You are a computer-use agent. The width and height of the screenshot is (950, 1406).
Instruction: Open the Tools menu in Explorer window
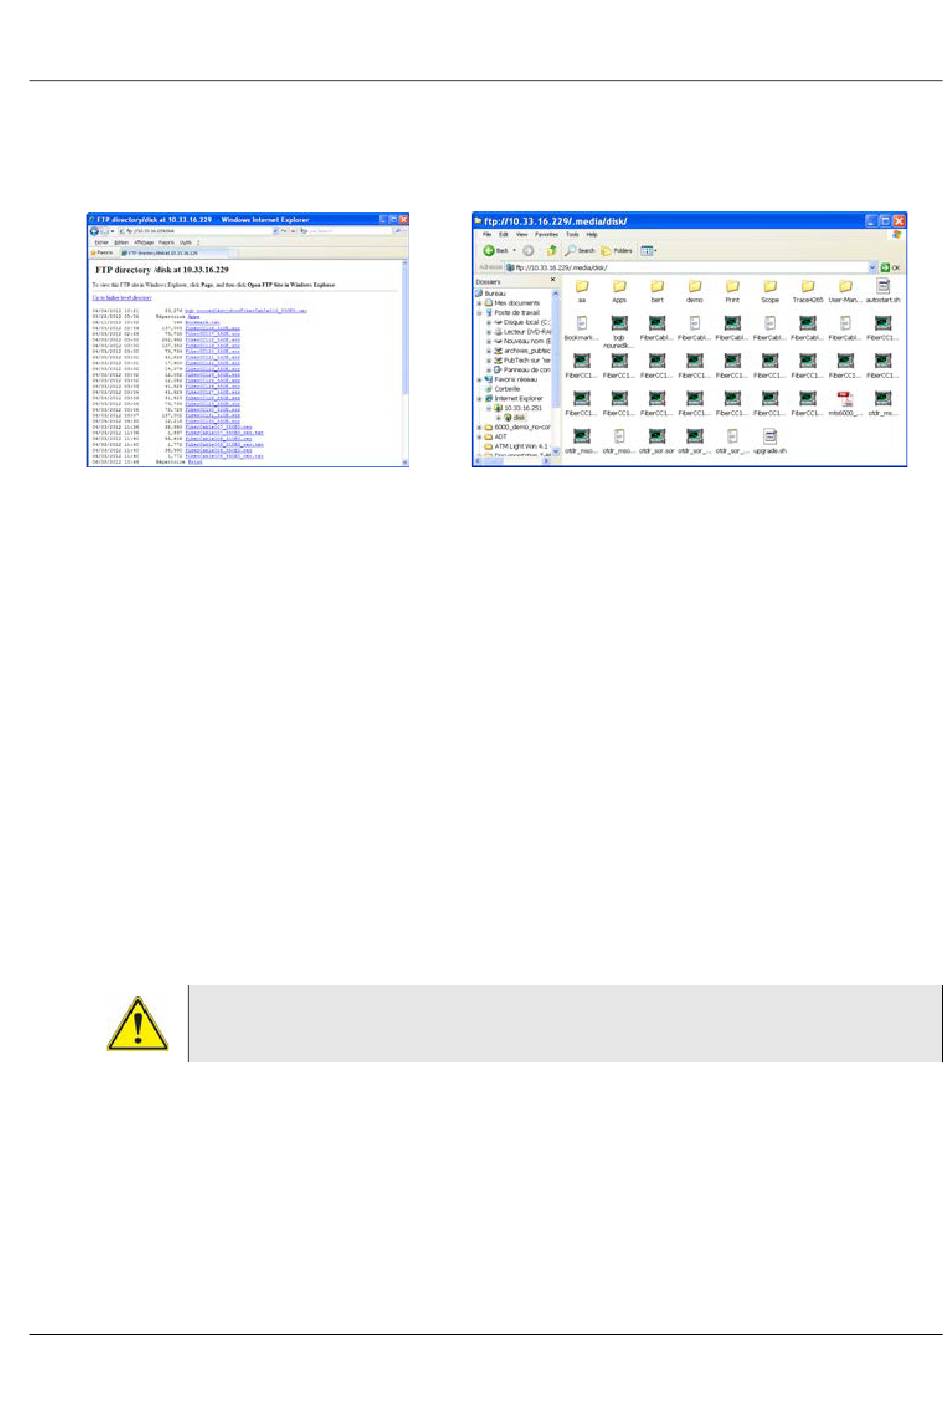point(572,234)
